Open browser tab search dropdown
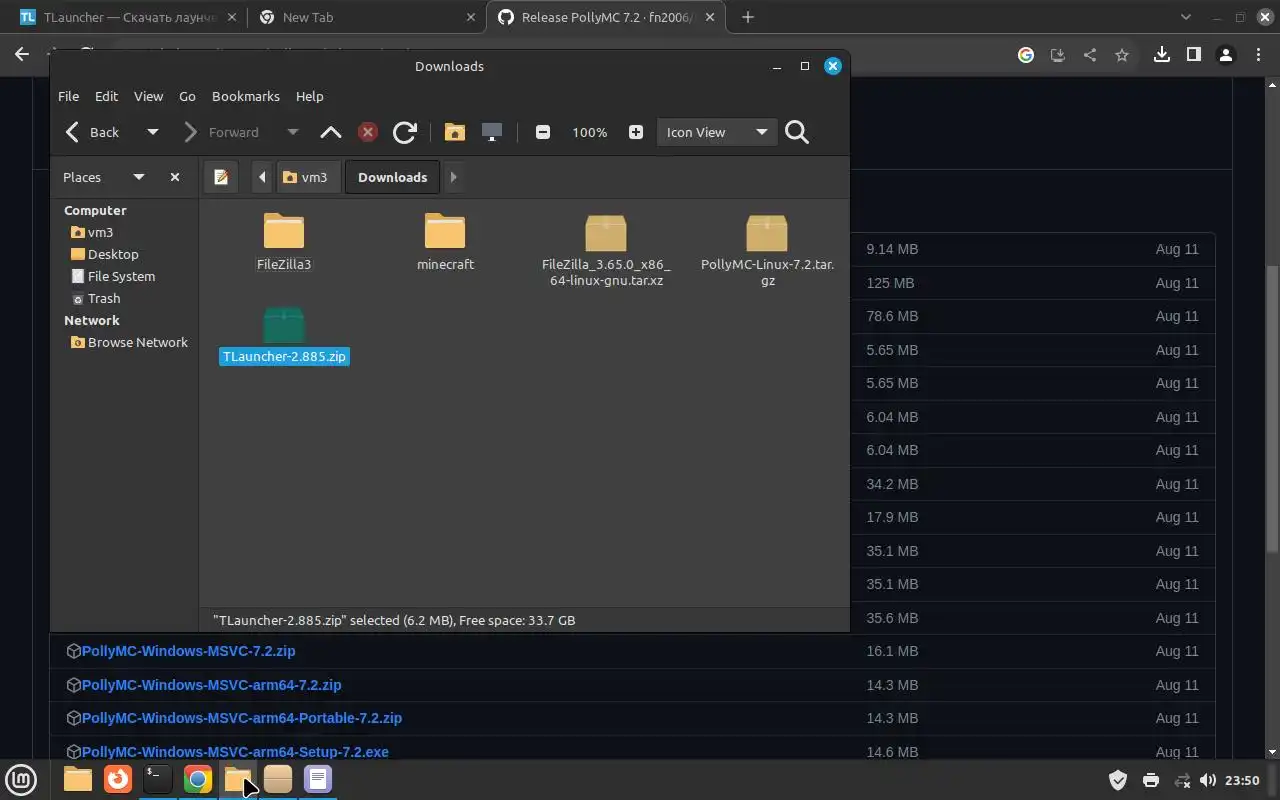The image size is (1280, 800). point(1186,17)
